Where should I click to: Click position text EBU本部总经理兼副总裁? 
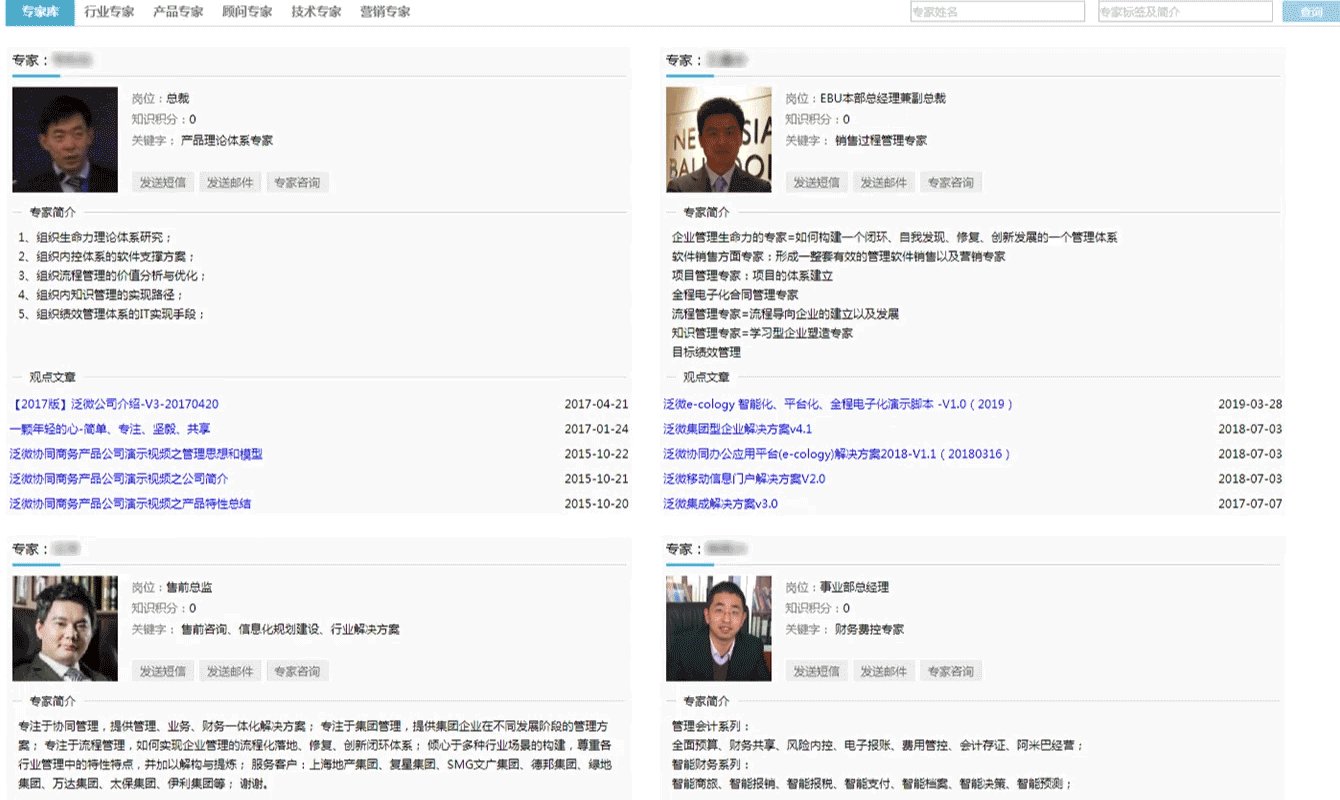[x=882, y=99]
